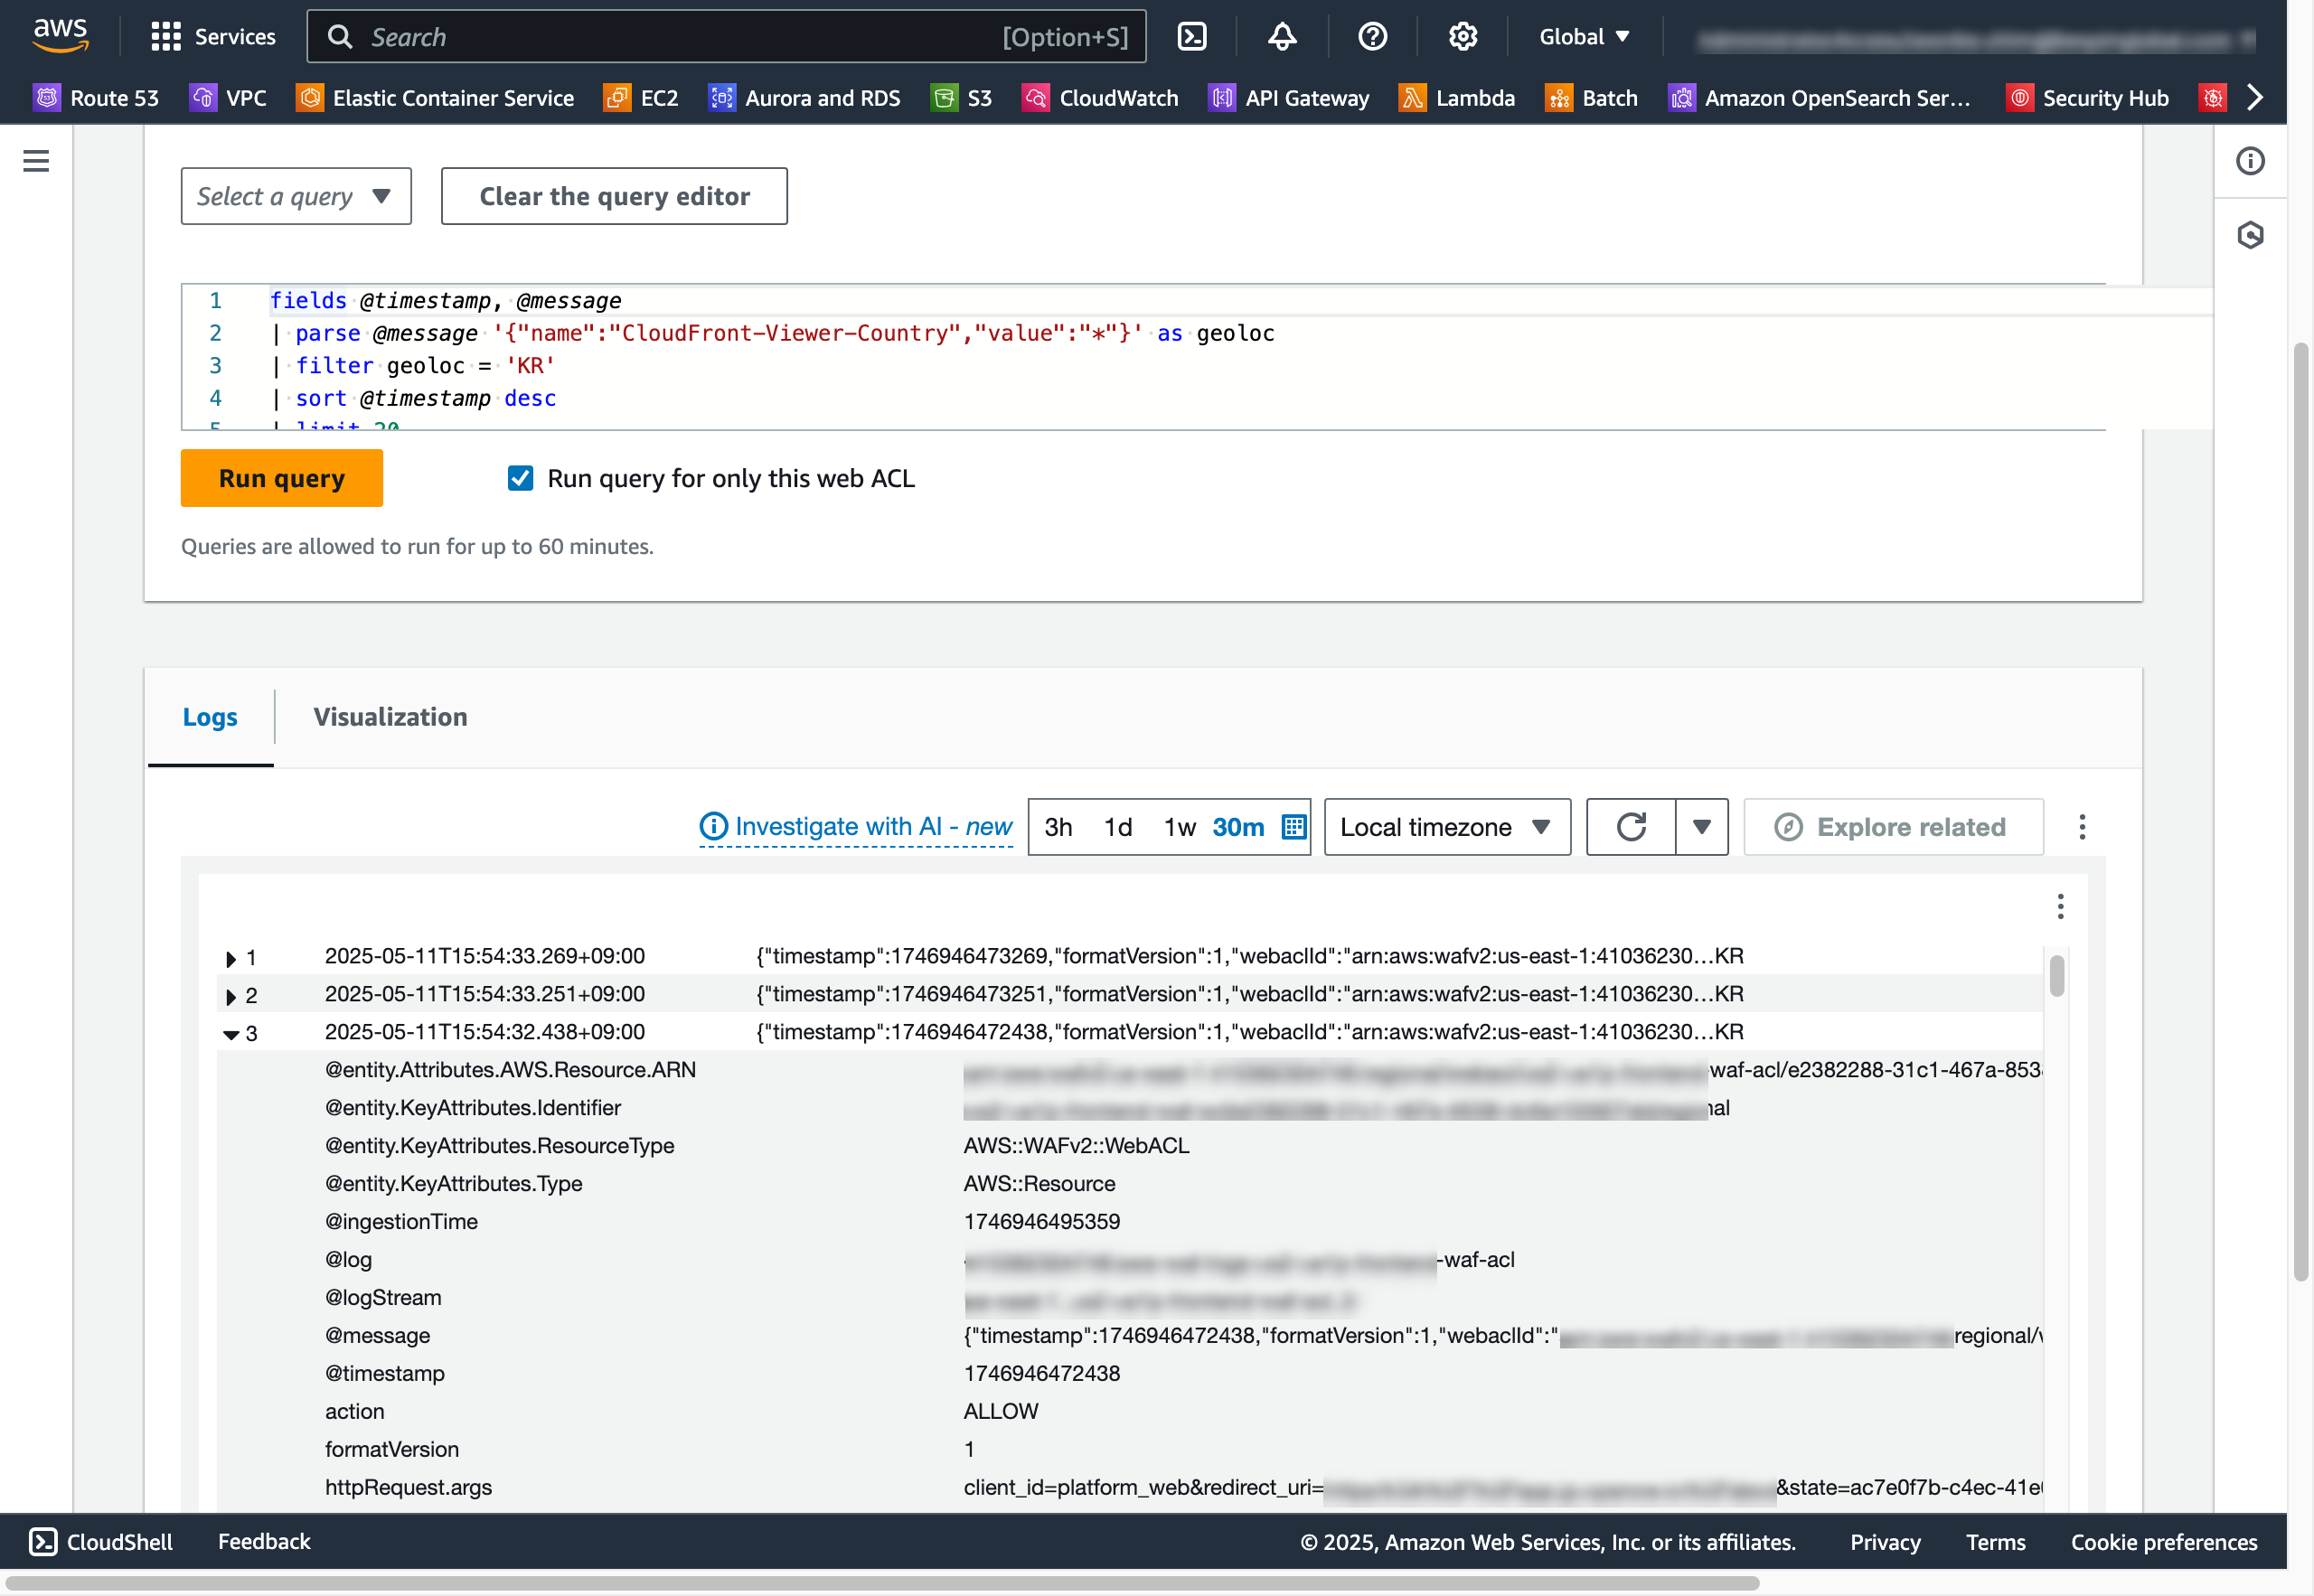Open VPC shortcut in favorites bar
The image size is (2314, 1596).
[x=228, y=98]
